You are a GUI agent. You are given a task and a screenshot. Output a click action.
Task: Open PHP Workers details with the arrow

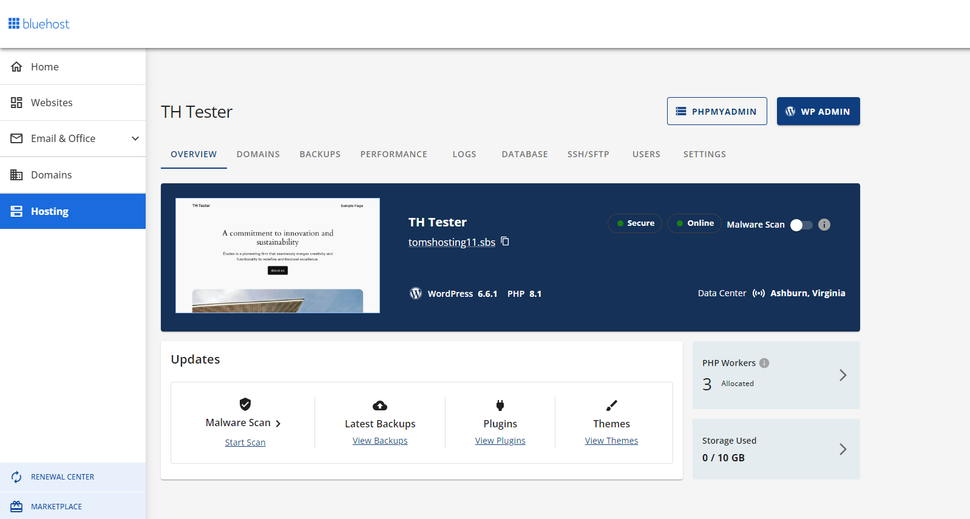pyautogui.click(x=843, y=375)
